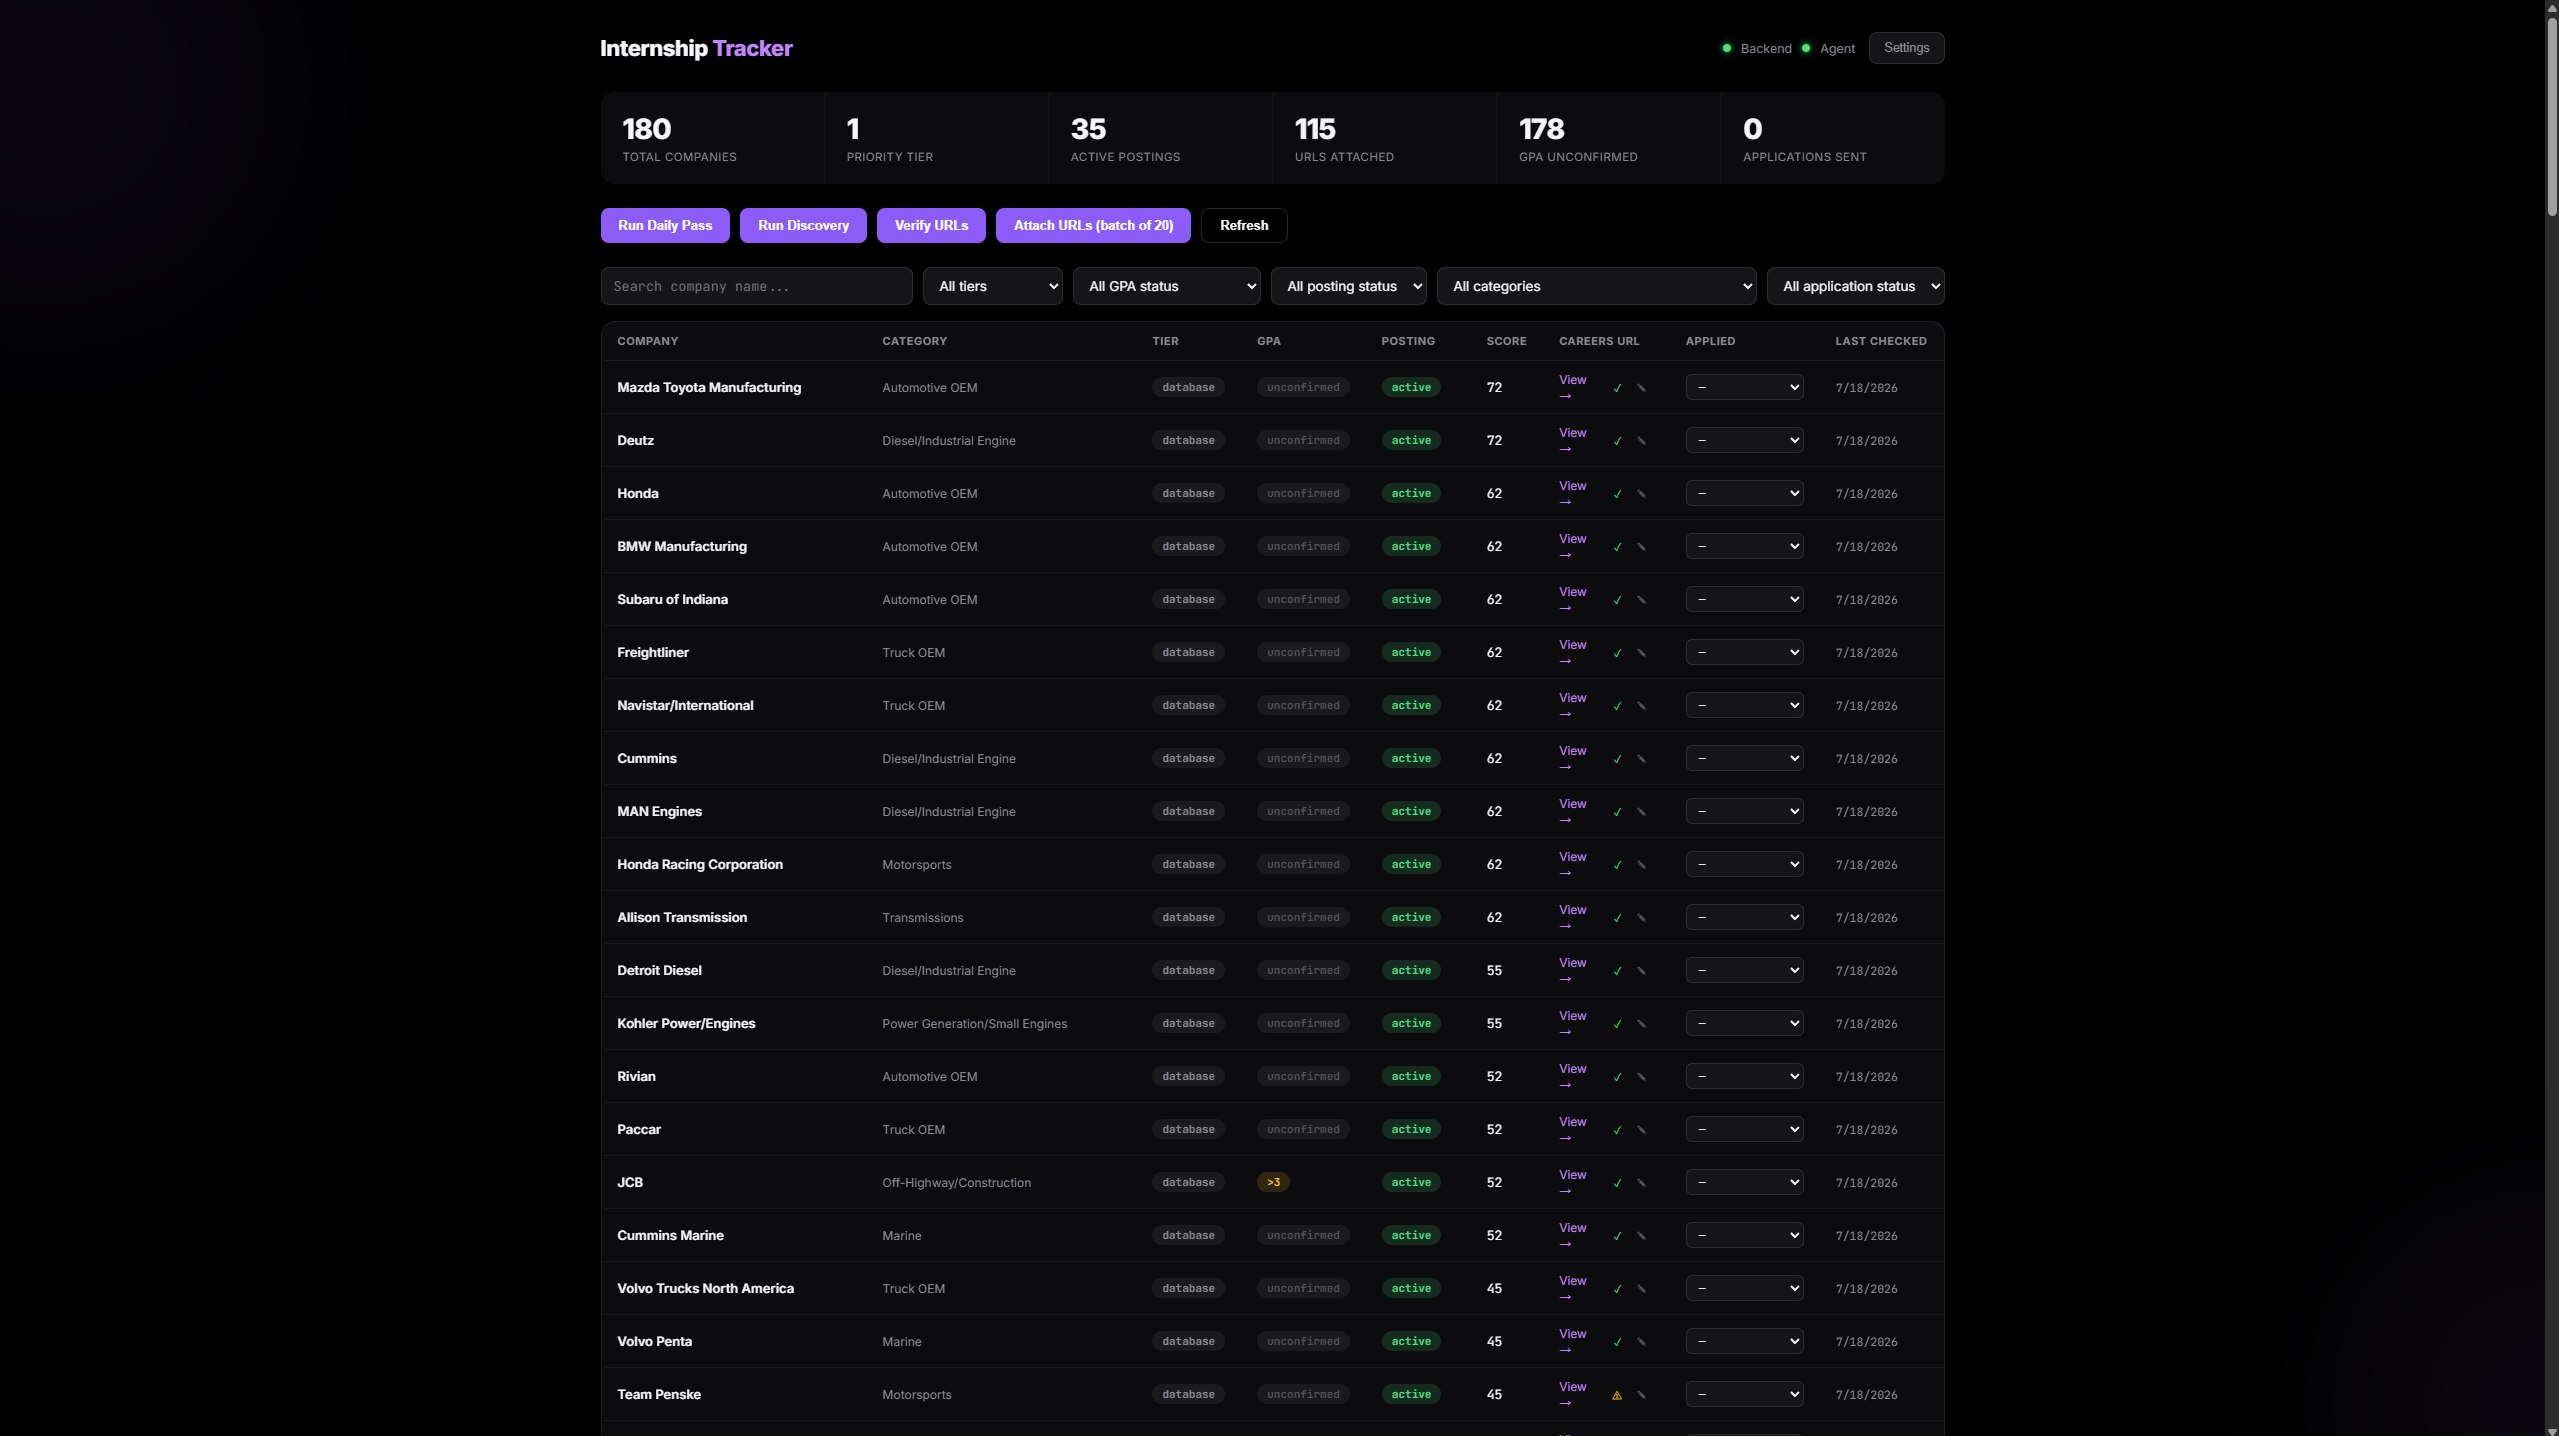Open the All application status dropdown

1855,286
